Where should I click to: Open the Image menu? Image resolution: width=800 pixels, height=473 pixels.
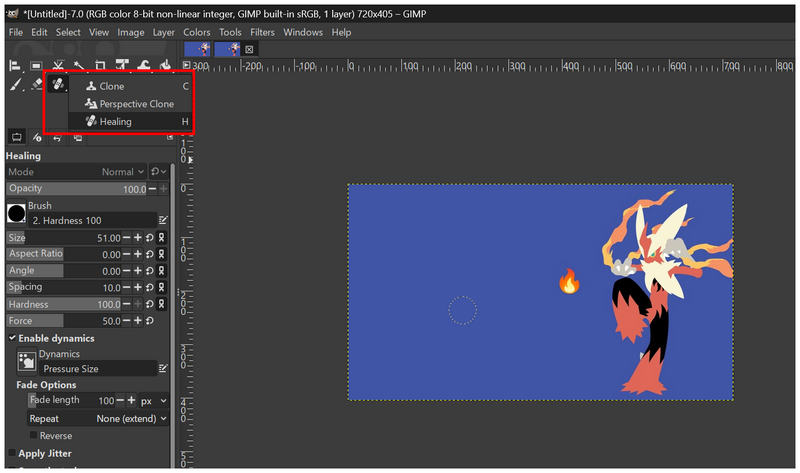pyautogui.click(x=131, y=32)
